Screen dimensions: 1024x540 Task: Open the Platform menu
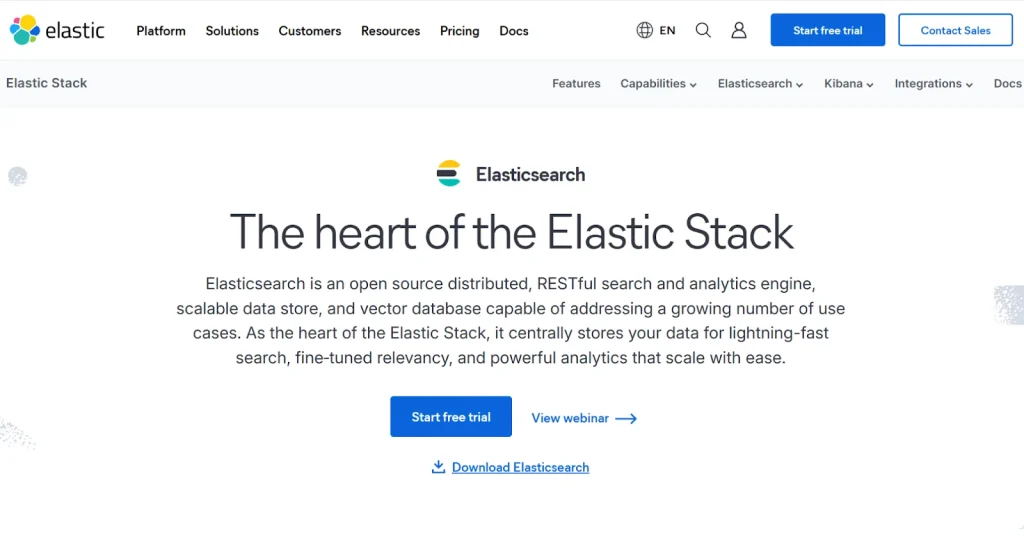pyautogui.click(x=161, y=31)
